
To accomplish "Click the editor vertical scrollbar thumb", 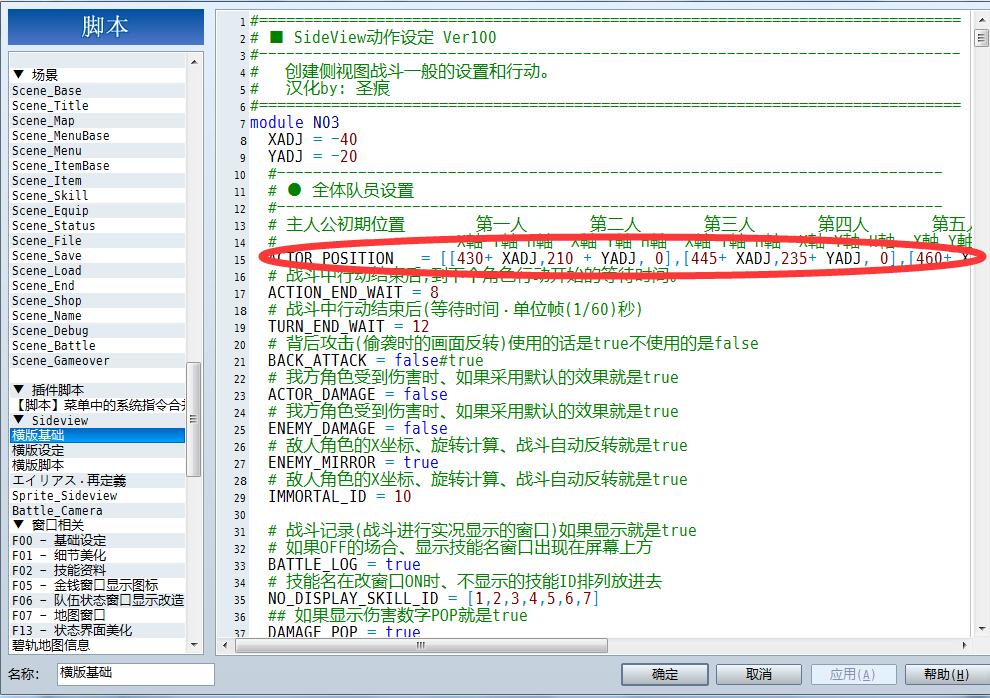I will [981, 38].
